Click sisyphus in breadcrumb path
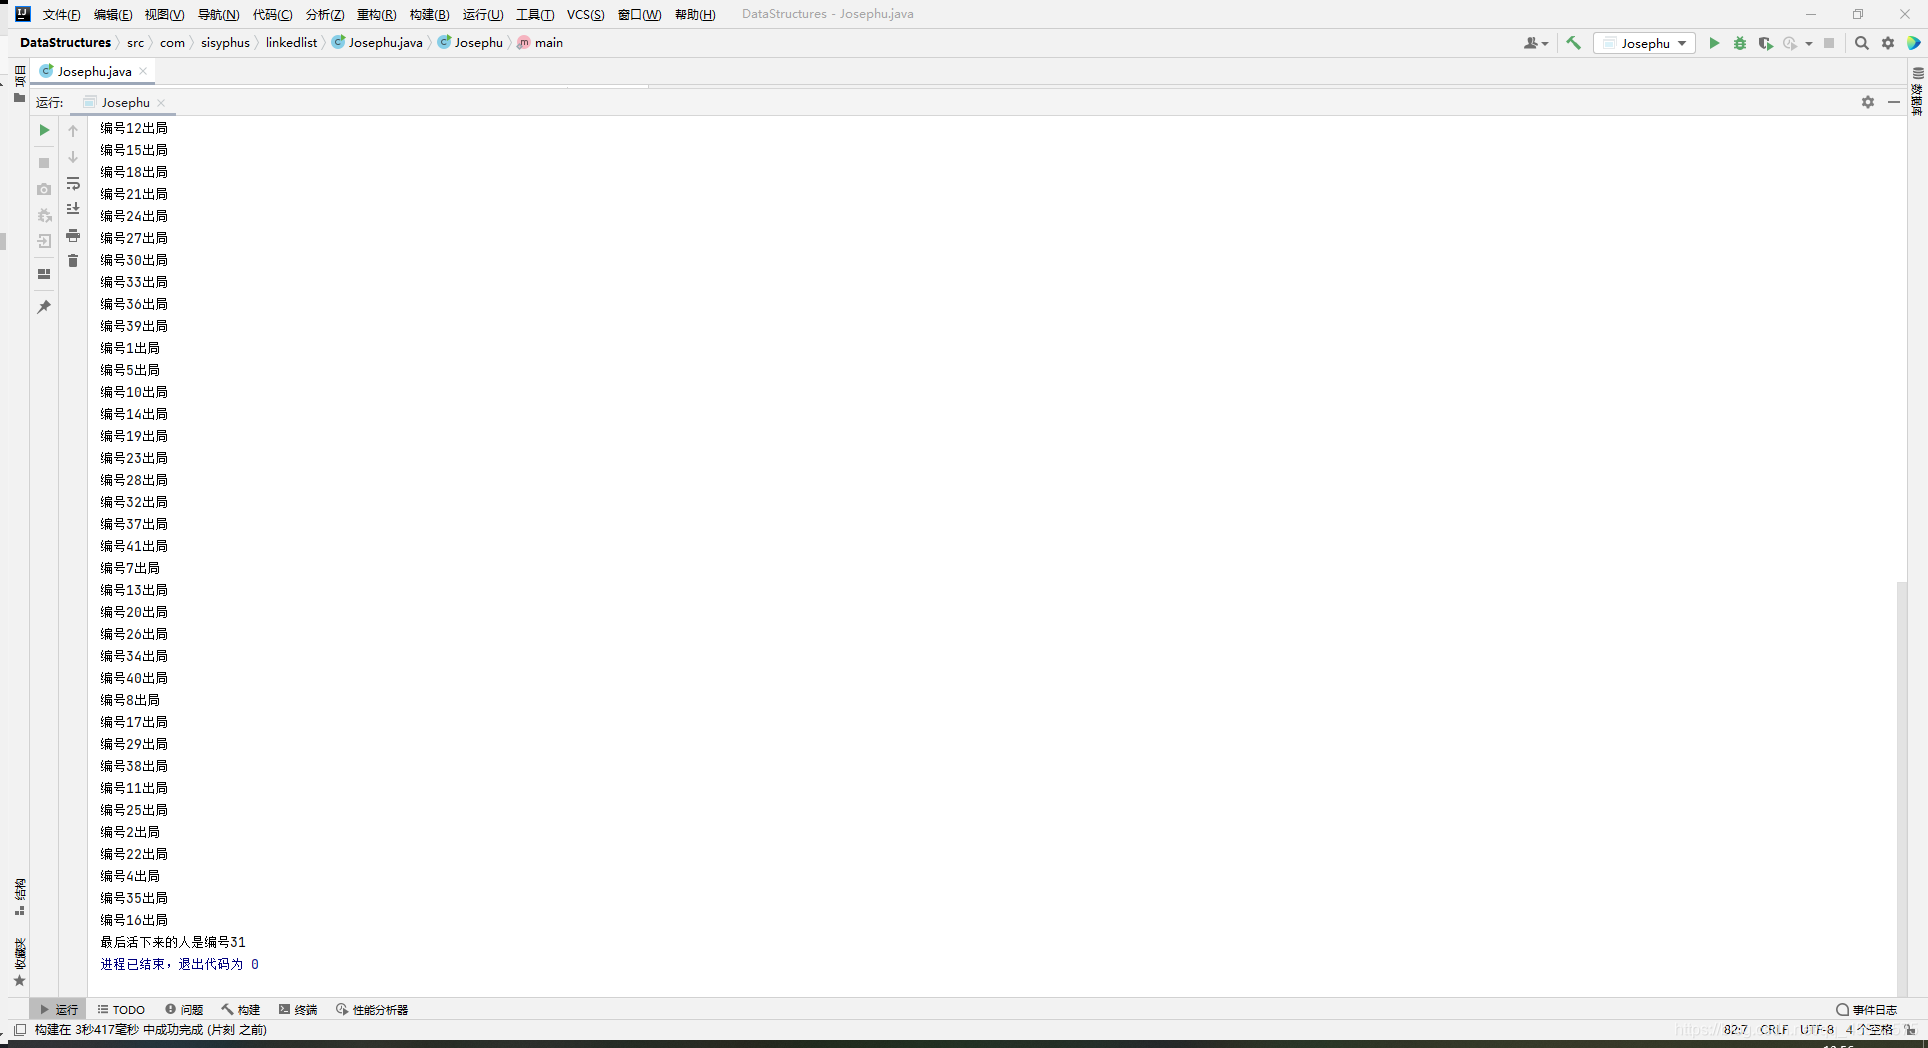 pyautogui.click(x=225, y=43)
